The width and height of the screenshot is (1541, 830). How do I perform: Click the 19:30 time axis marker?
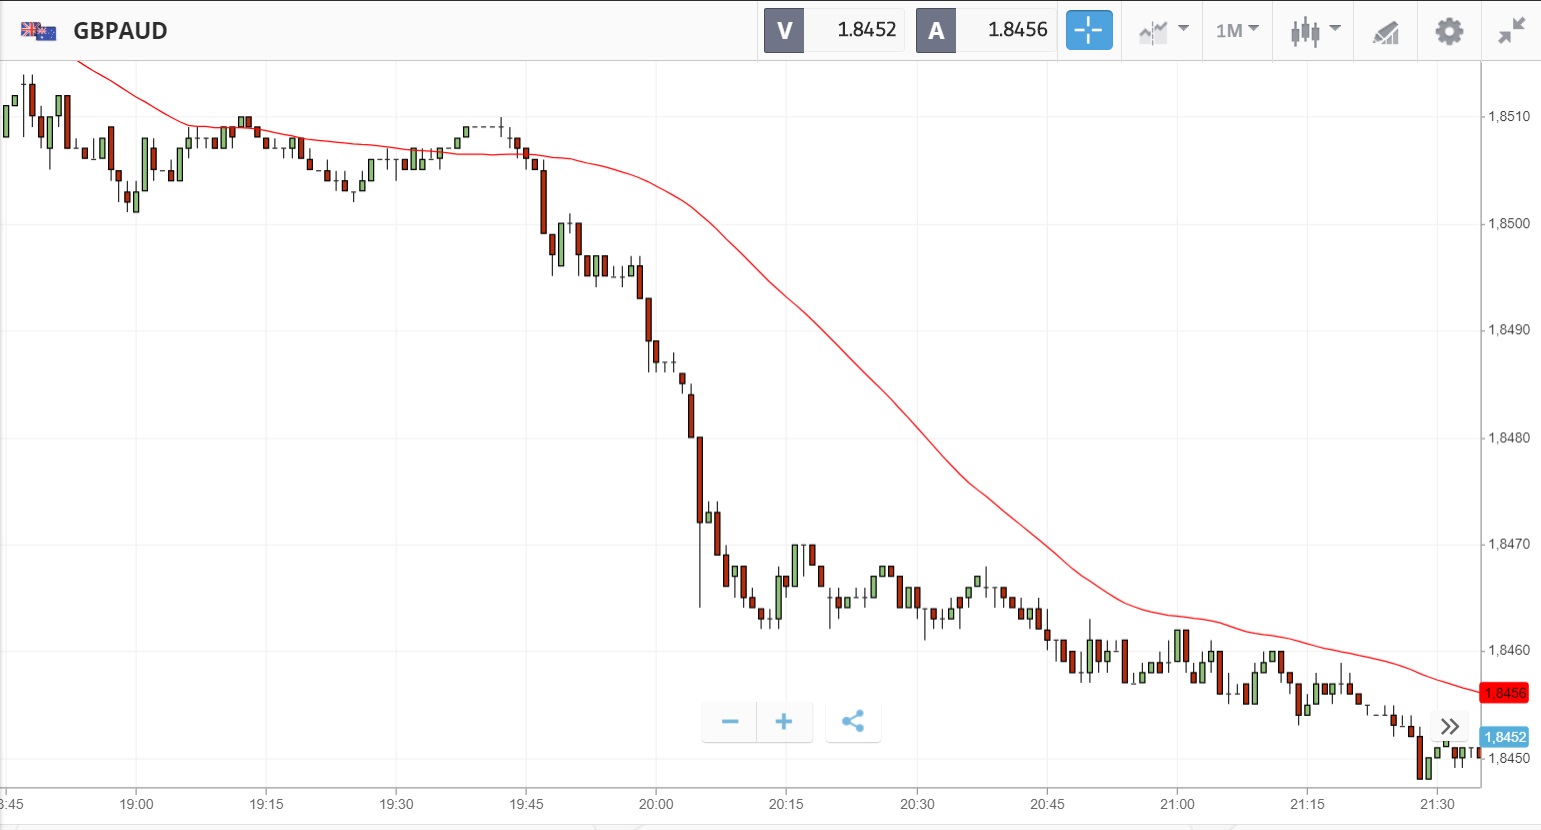(396, 804)
